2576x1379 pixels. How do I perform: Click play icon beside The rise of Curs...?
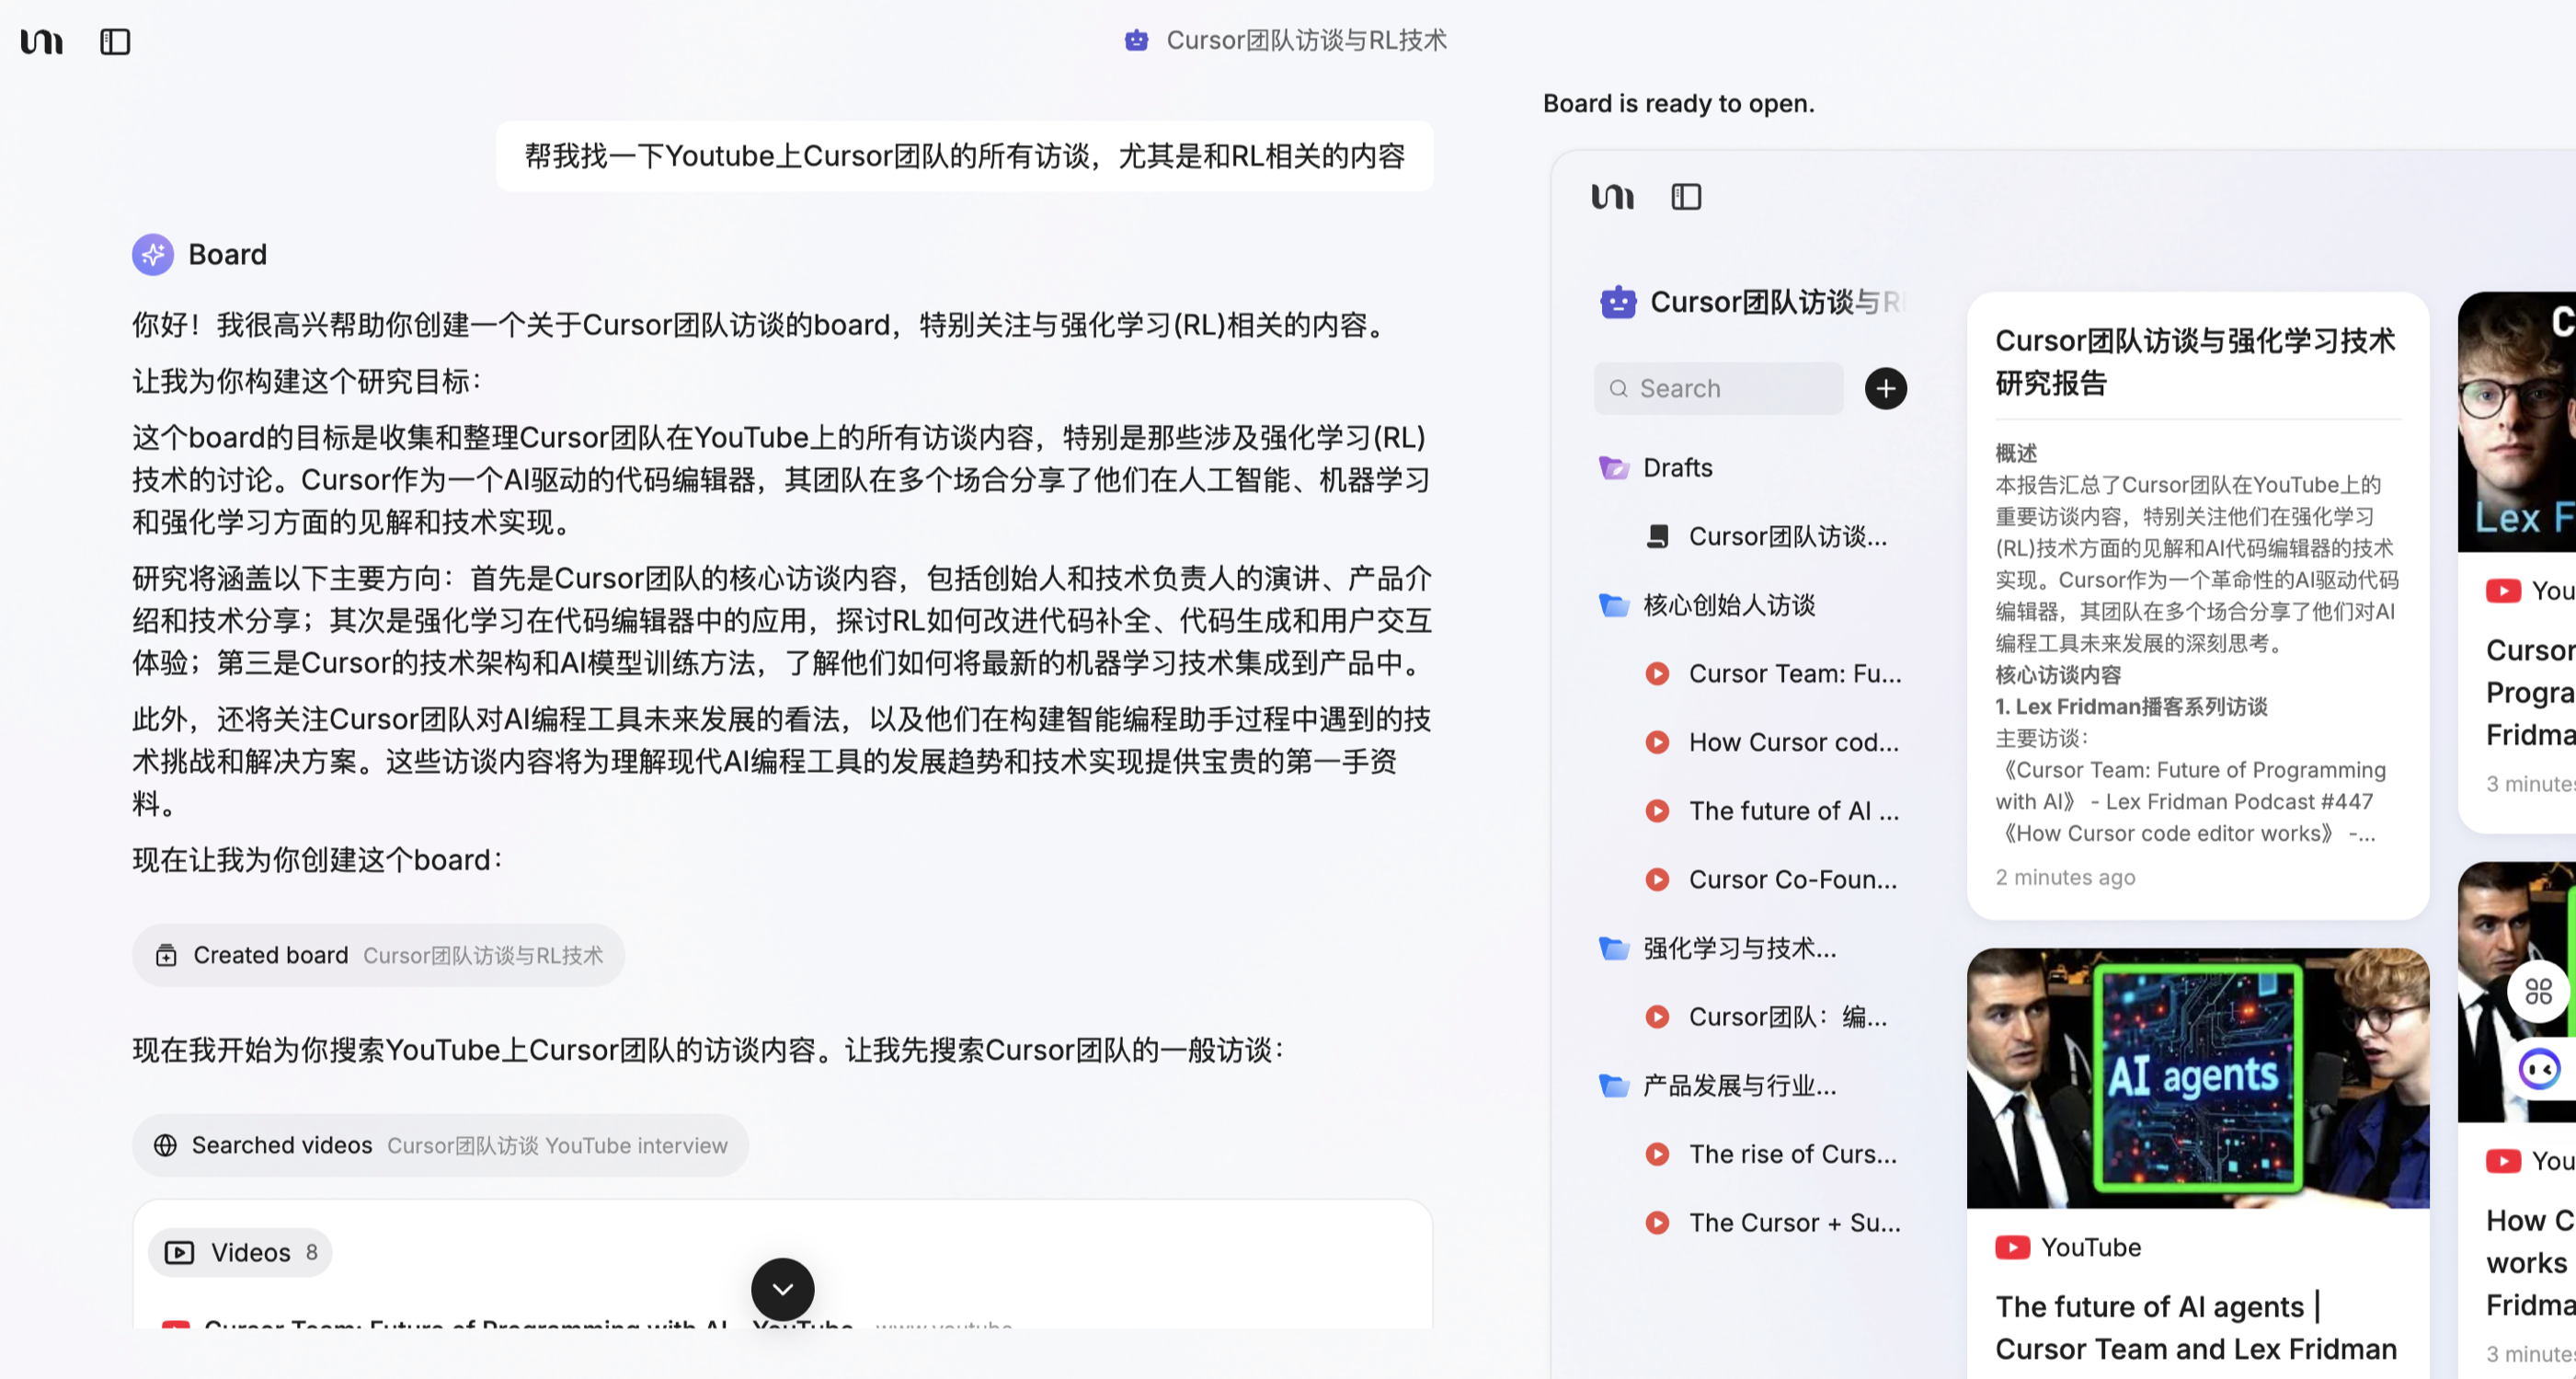pyautogui.click(x=1657, y=1154)
